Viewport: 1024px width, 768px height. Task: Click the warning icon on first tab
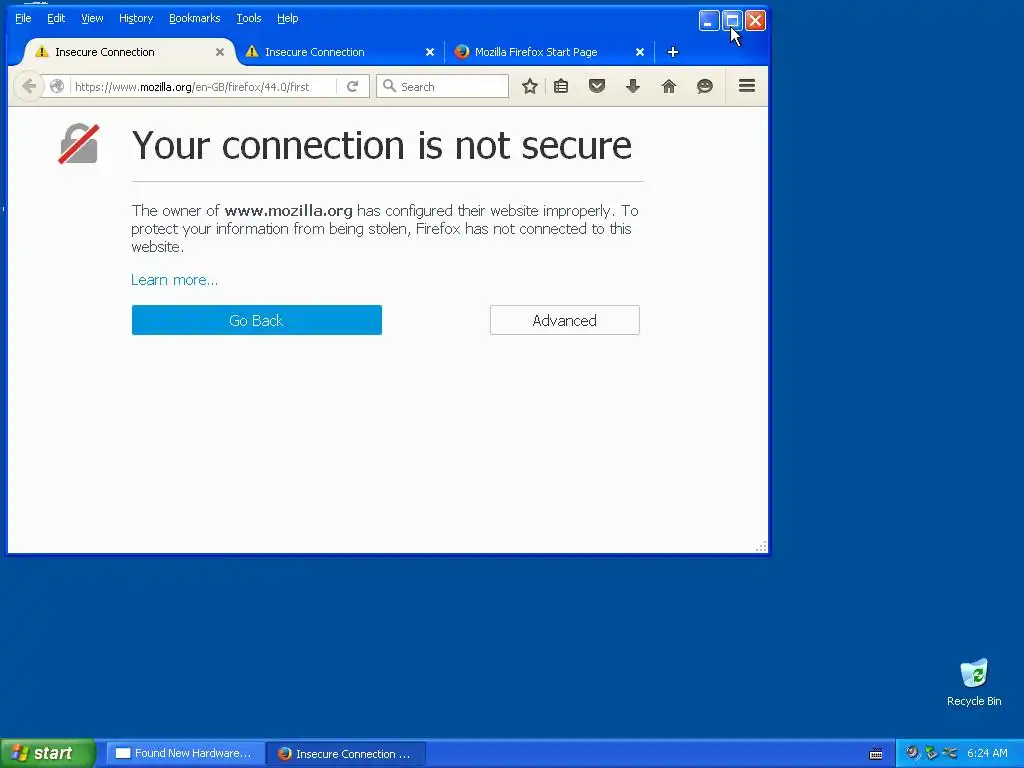[42, 52]
